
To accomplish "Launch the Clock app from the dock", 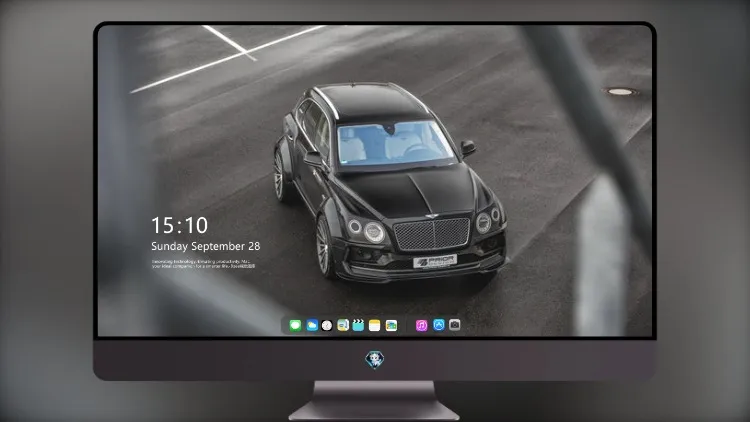I will click(327, 325).
